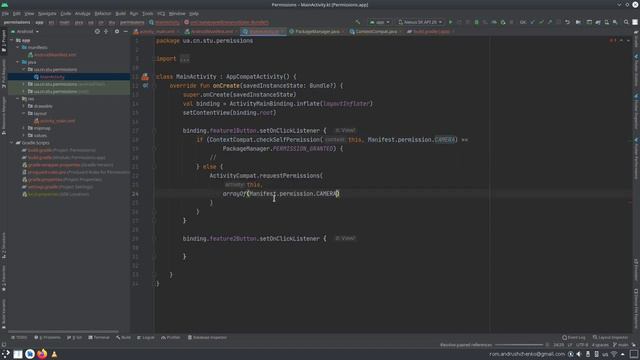Switch to AndroidManifest.xml editor tab
The height and width of the screenshot is (360, 640).
211,31
